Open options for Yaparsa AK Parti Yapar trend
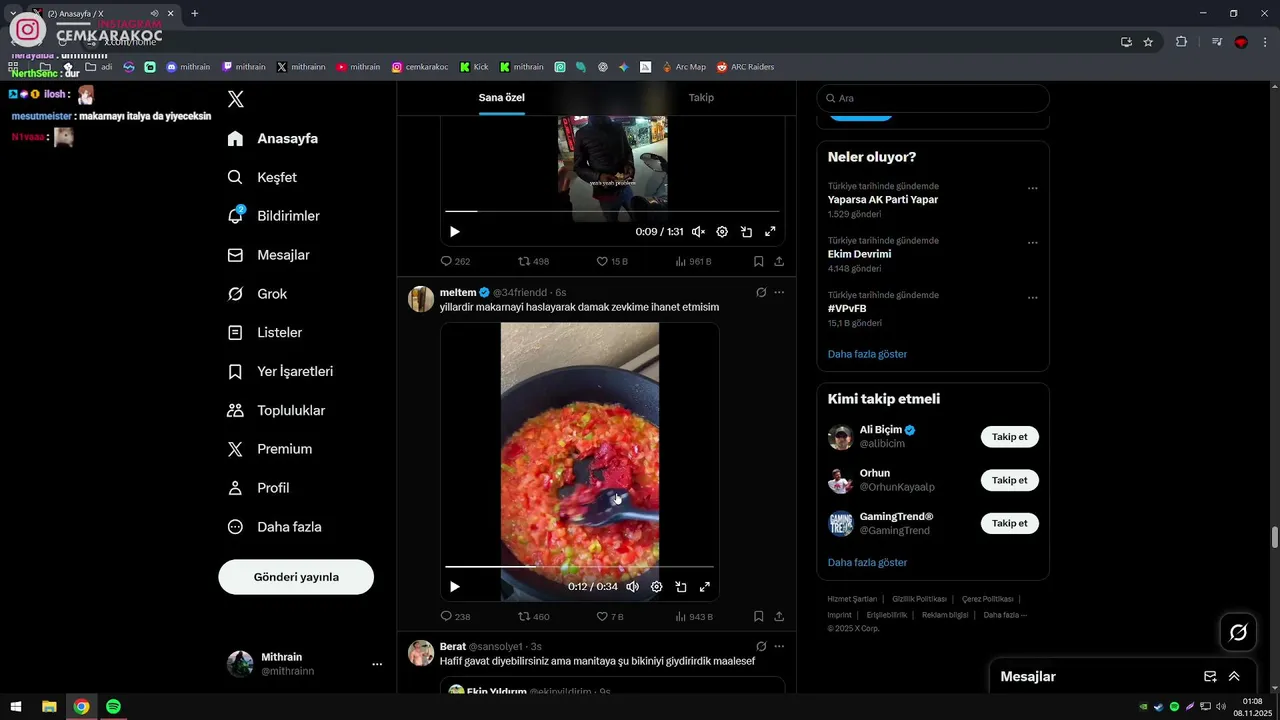Screen dimensions: 1280x720 (1033, 188)
